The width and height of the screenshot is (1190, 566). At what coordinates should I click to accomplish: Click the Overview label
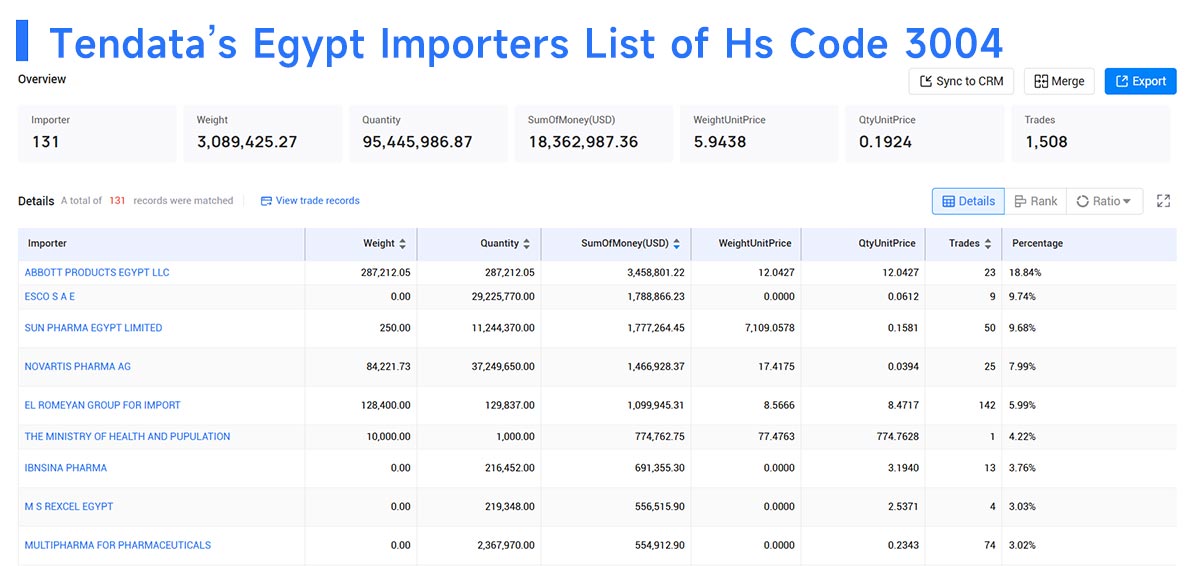(x=42, y=79)
